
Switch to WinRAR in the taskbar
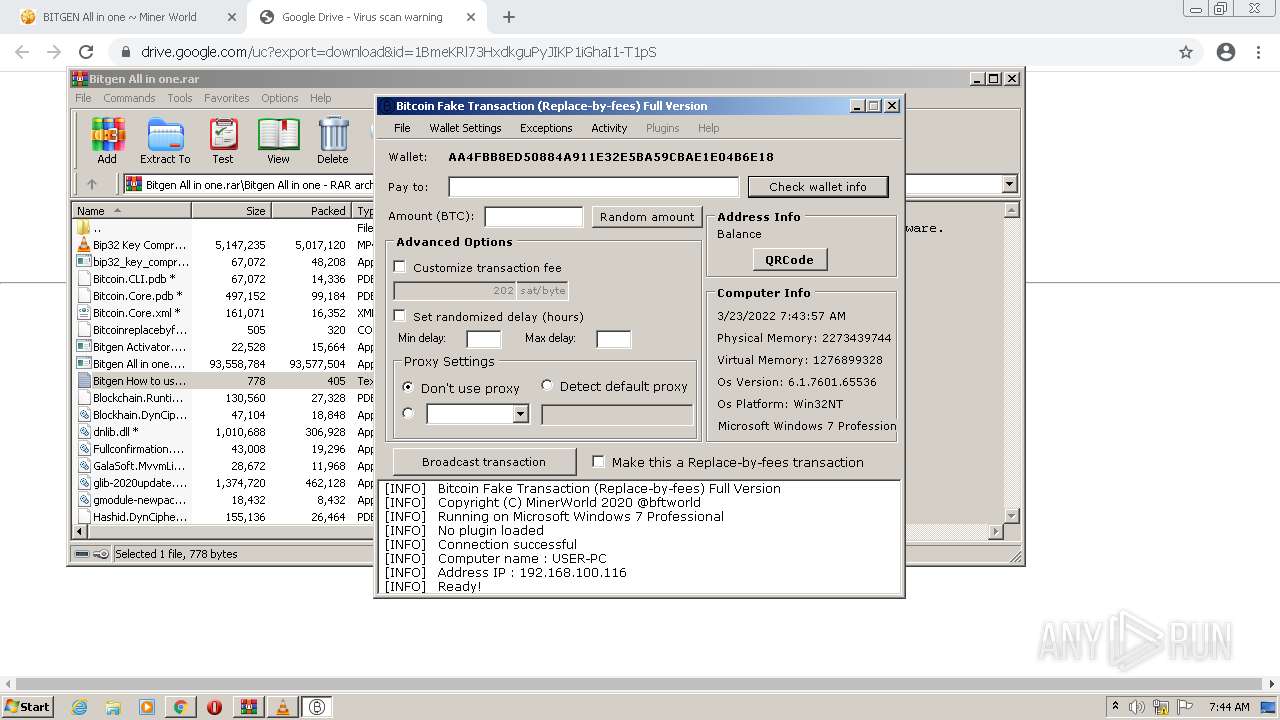[248, 707]
